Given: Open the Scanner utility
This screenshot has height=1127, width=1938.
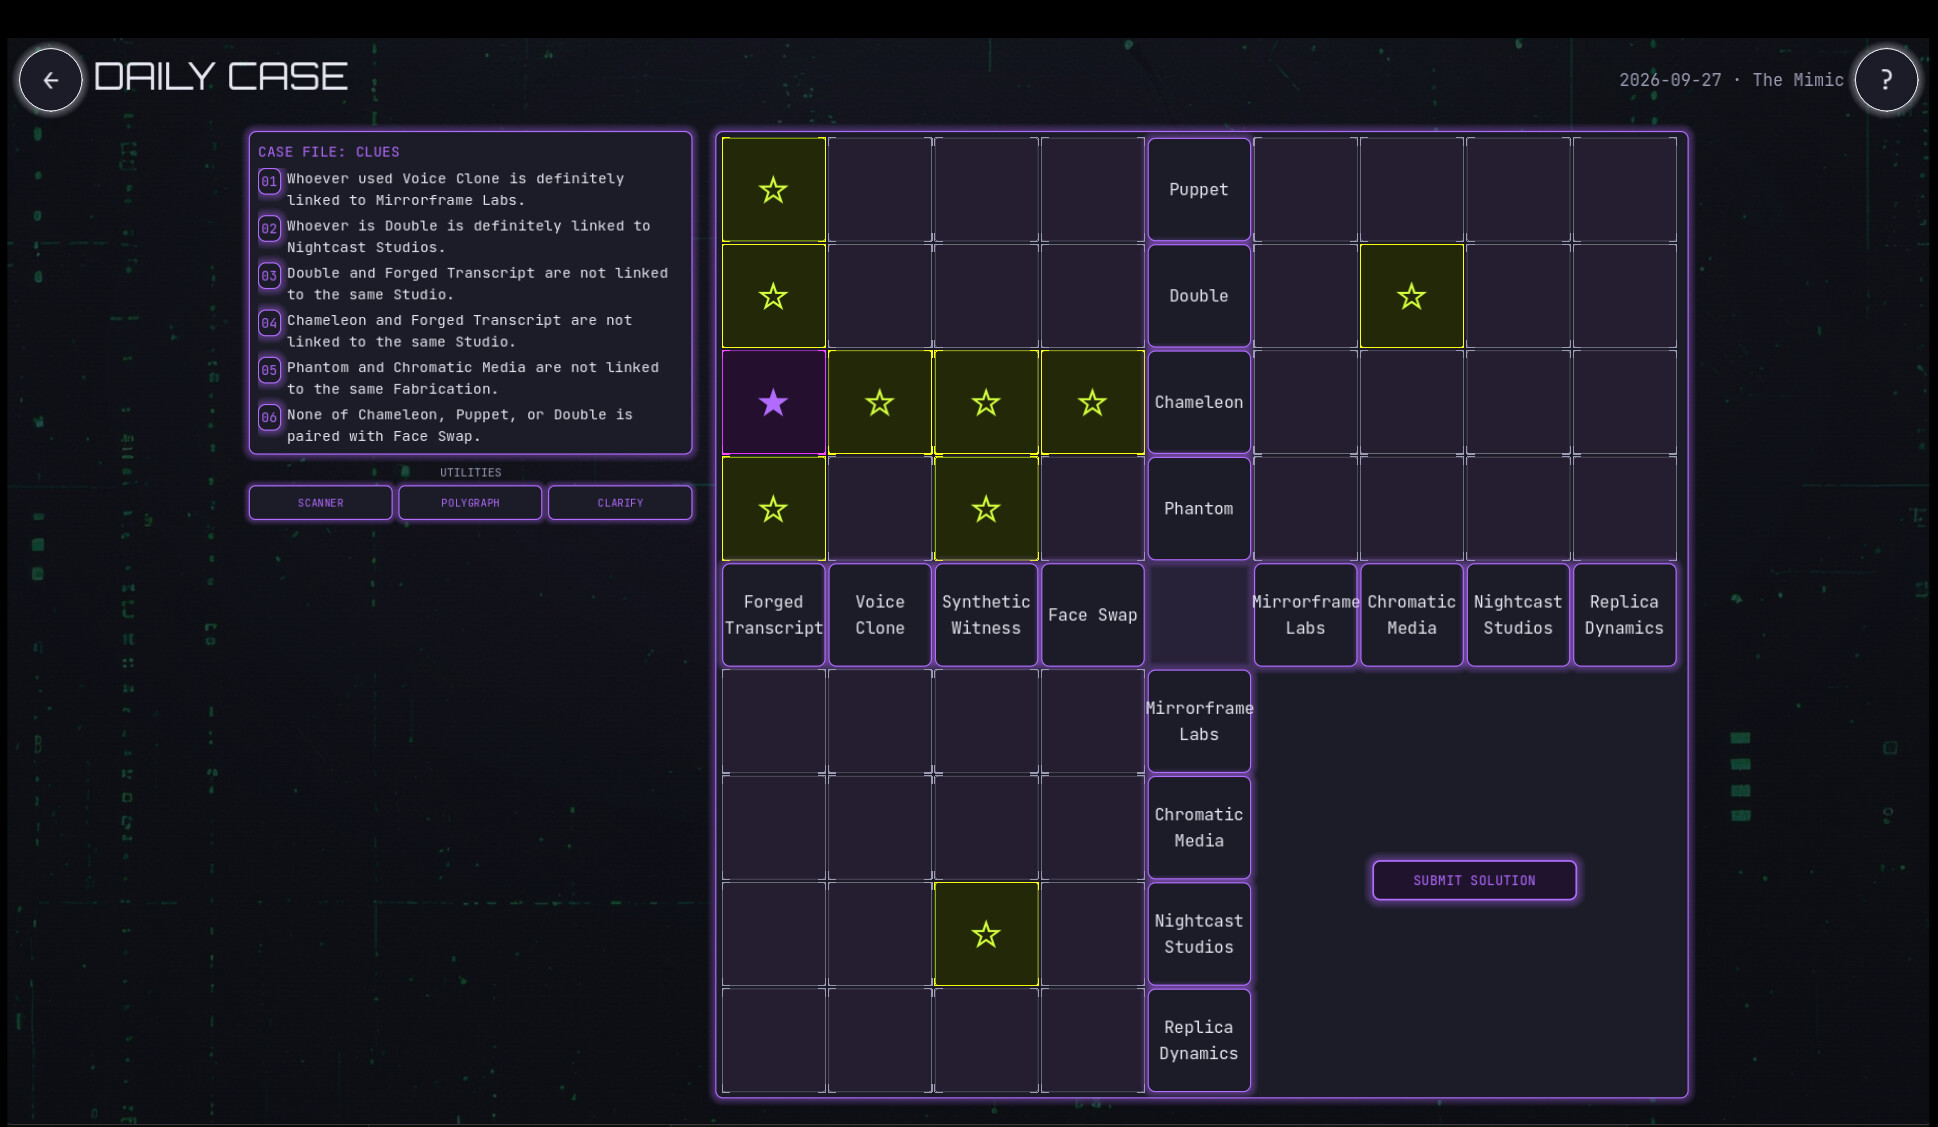Looking at the screenshot, I should pos(320,503).
